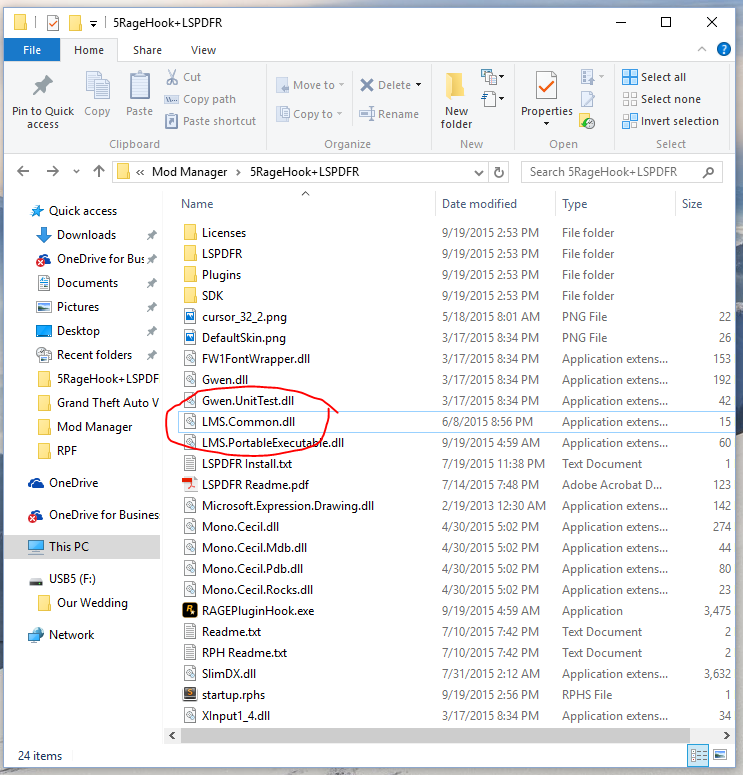Screen dimensions: 743x775
Task: Click the horizontal scrollbar of file list
Action: [x=435, y=735]
